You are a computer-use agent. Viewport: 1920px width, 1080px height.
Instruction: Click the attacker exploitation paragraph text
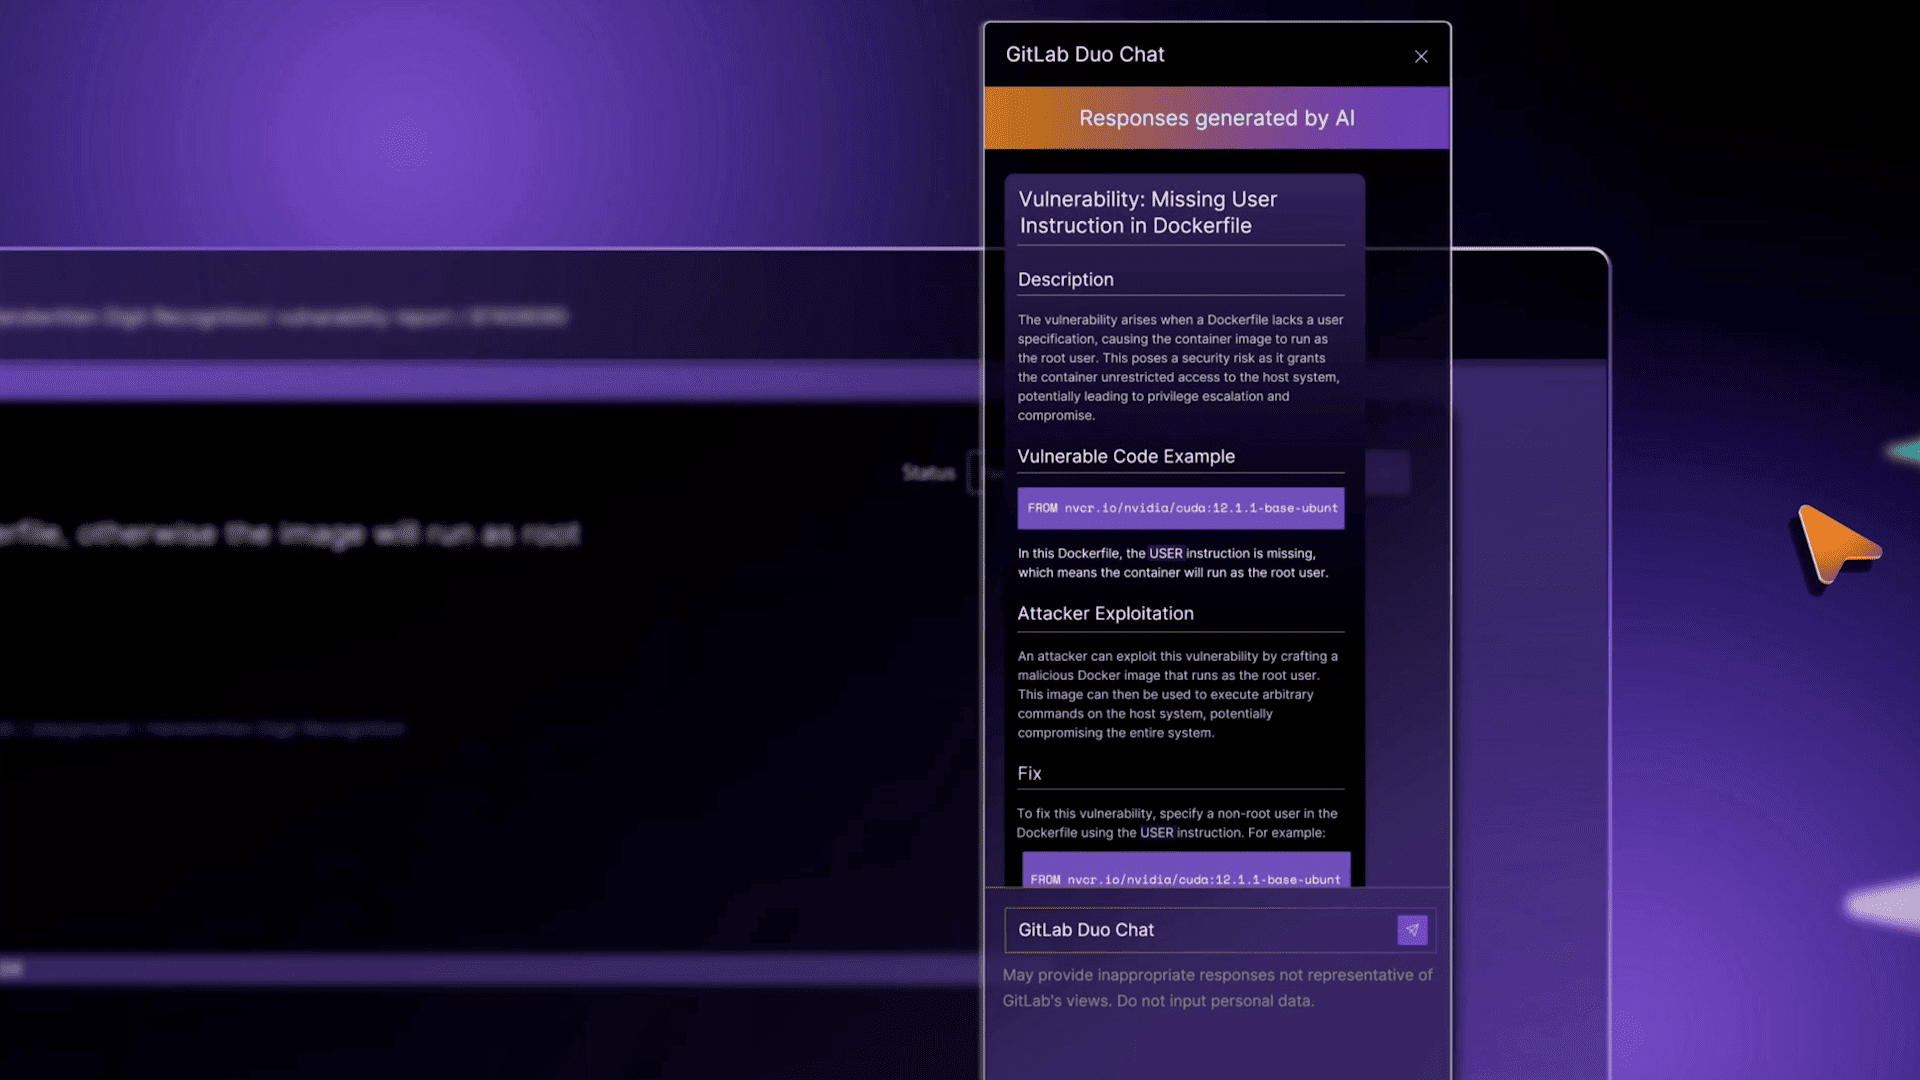point(1176,694)
